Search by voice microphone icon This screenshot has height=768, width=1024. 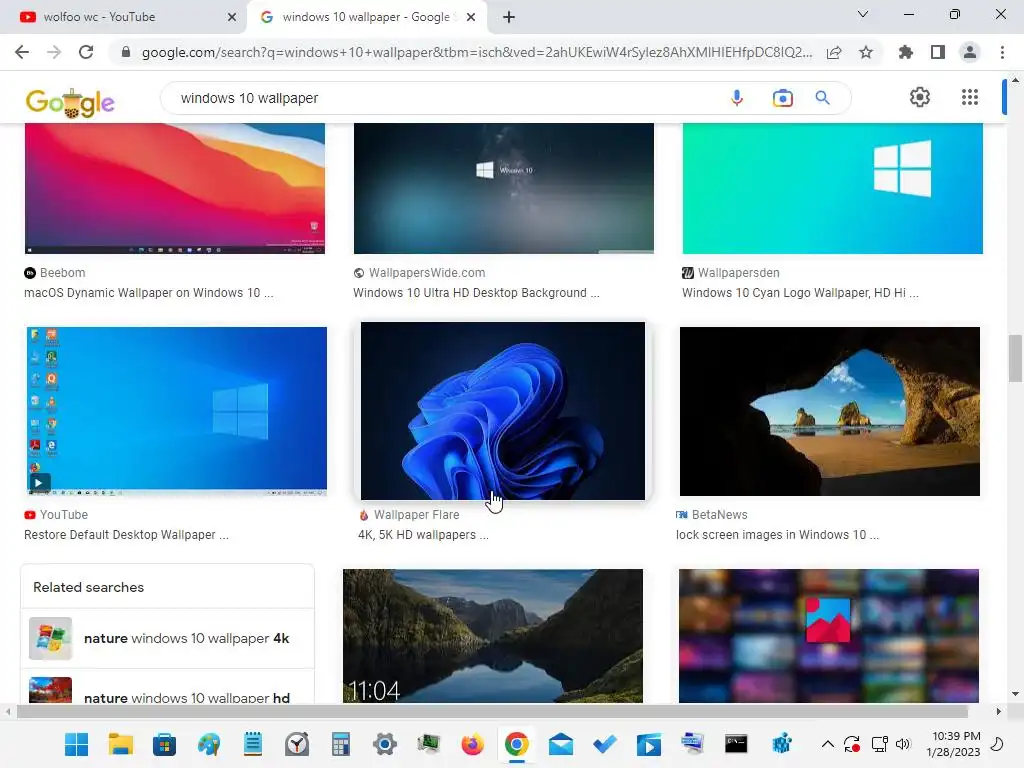click(737, 98)
